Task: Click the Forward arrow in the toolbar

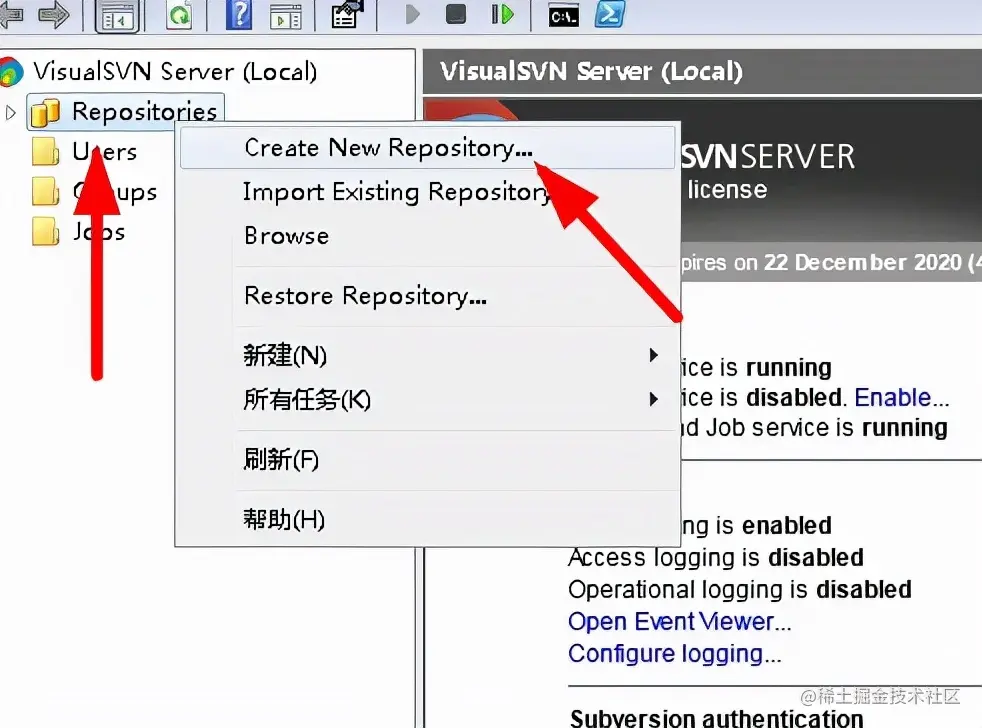Action: (53, 15)
